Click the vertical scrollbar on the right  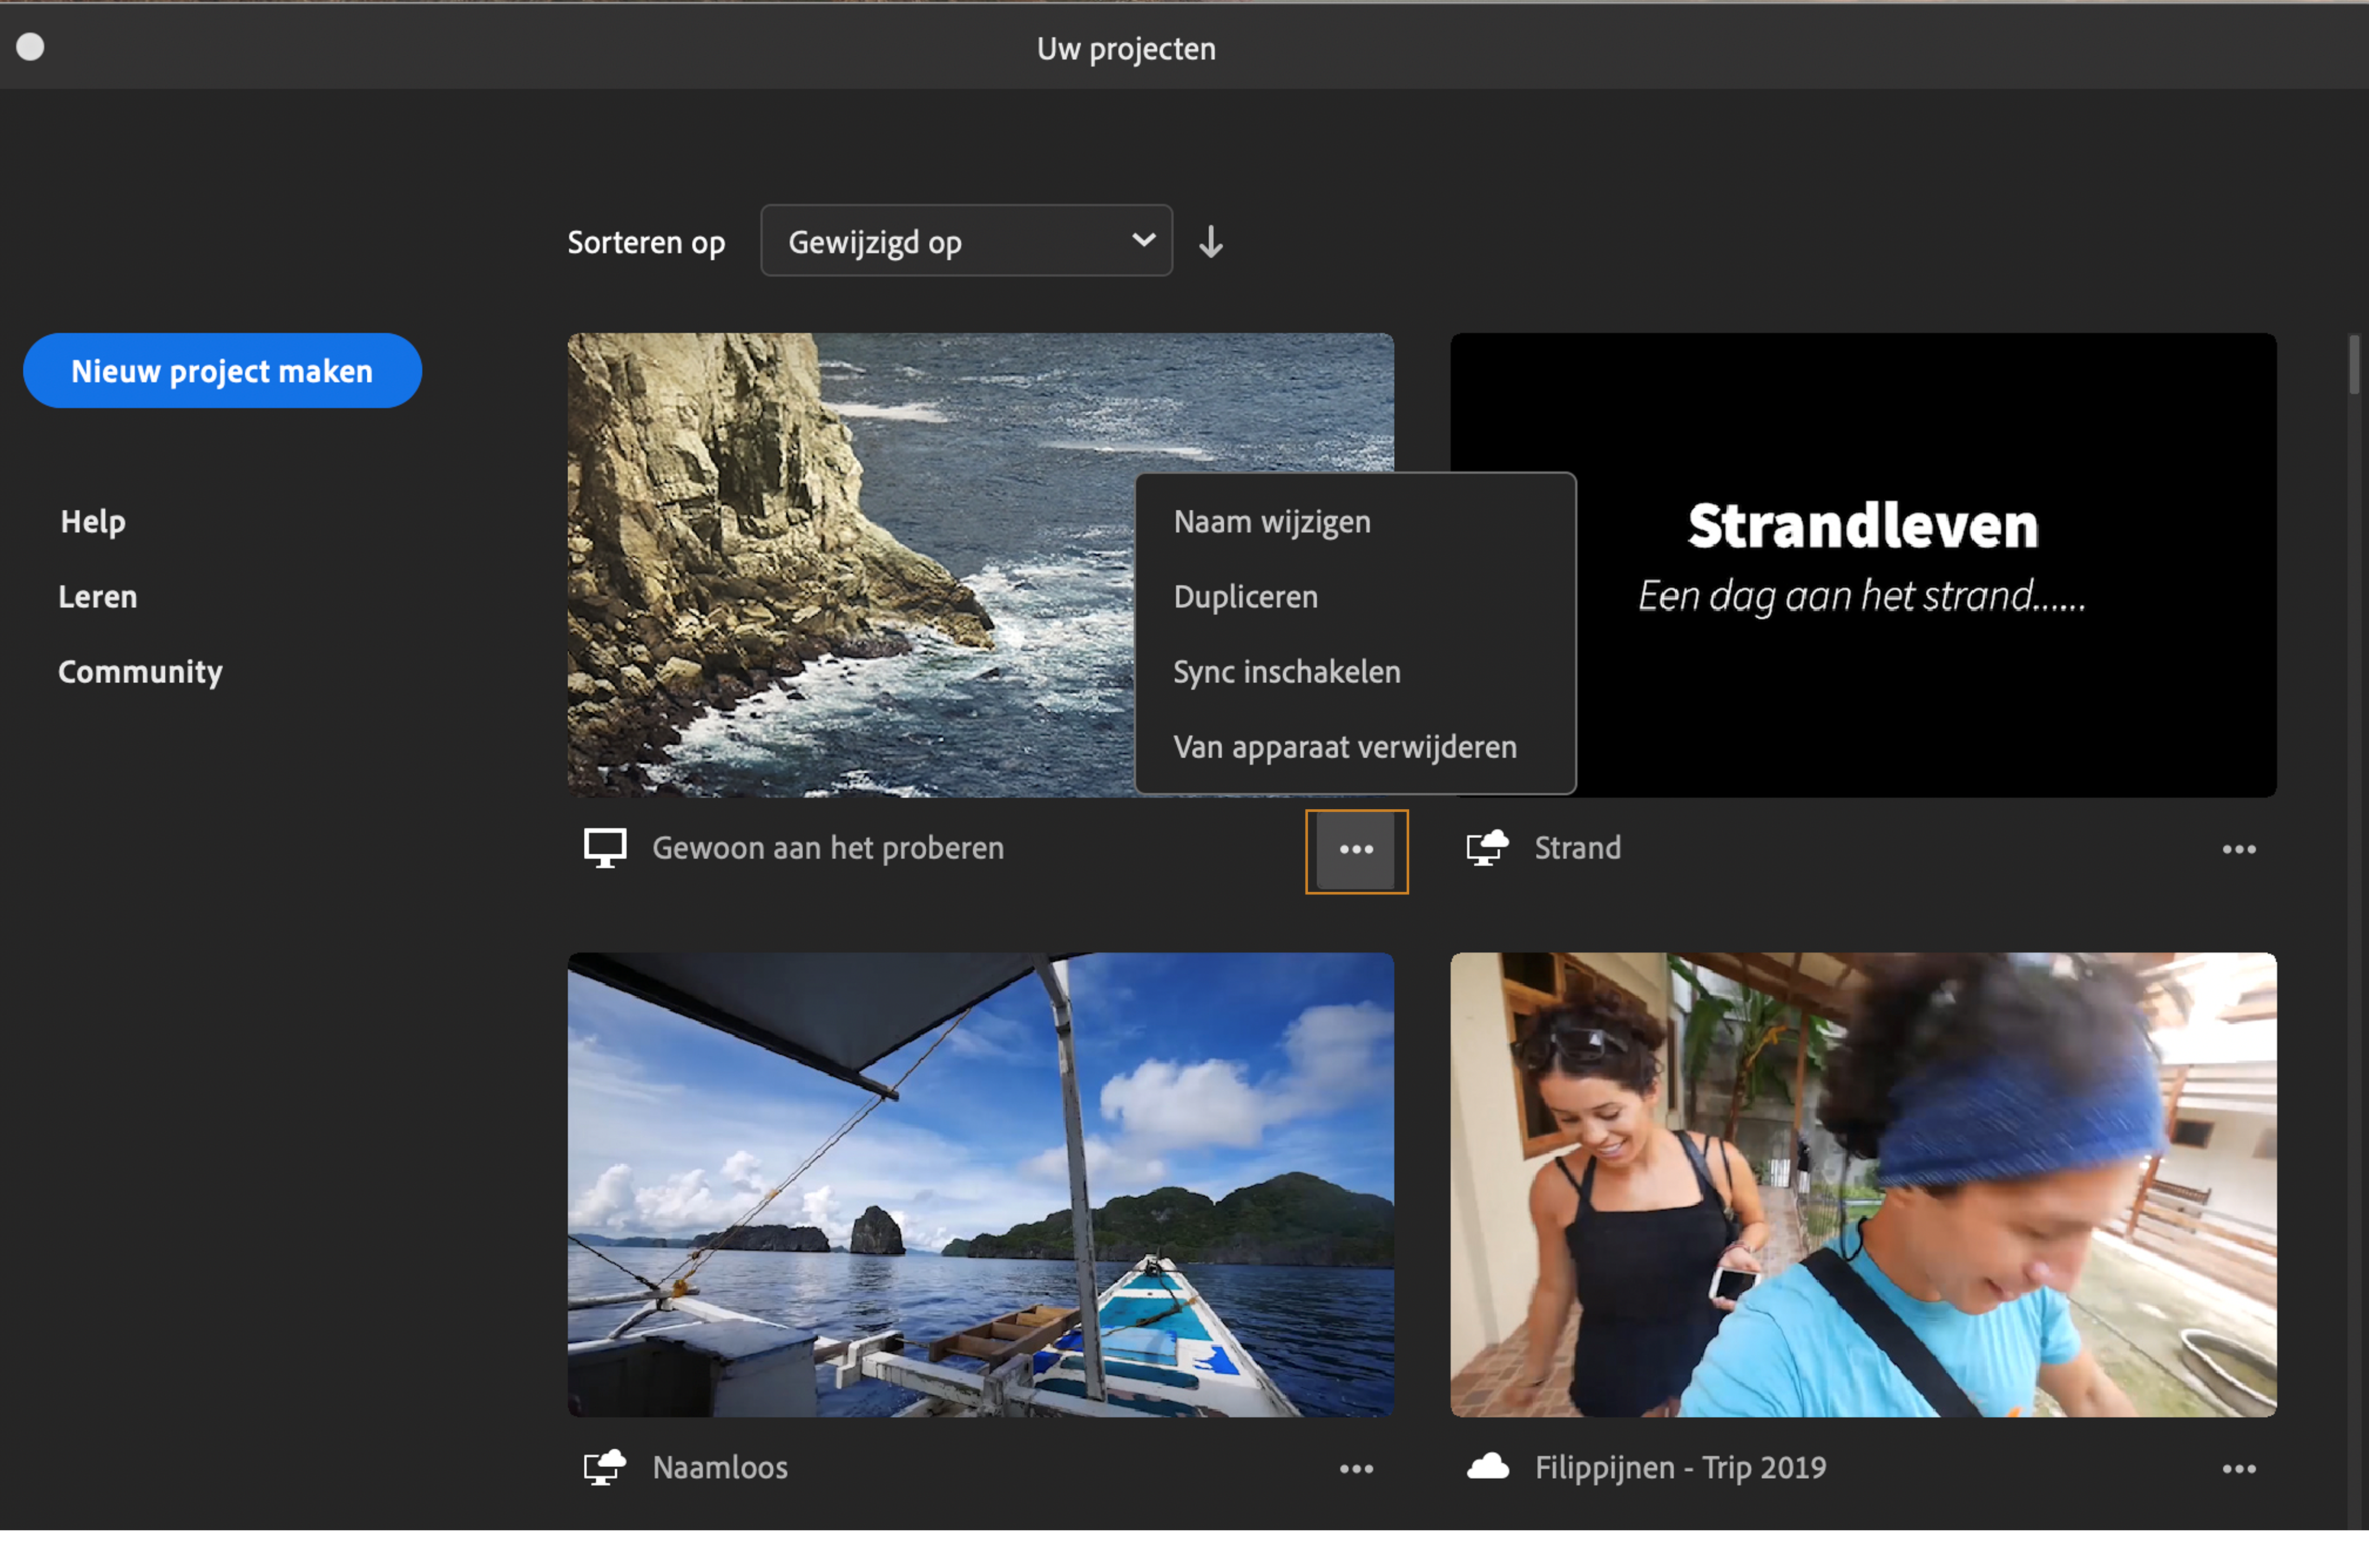(x=2353, y=365)
